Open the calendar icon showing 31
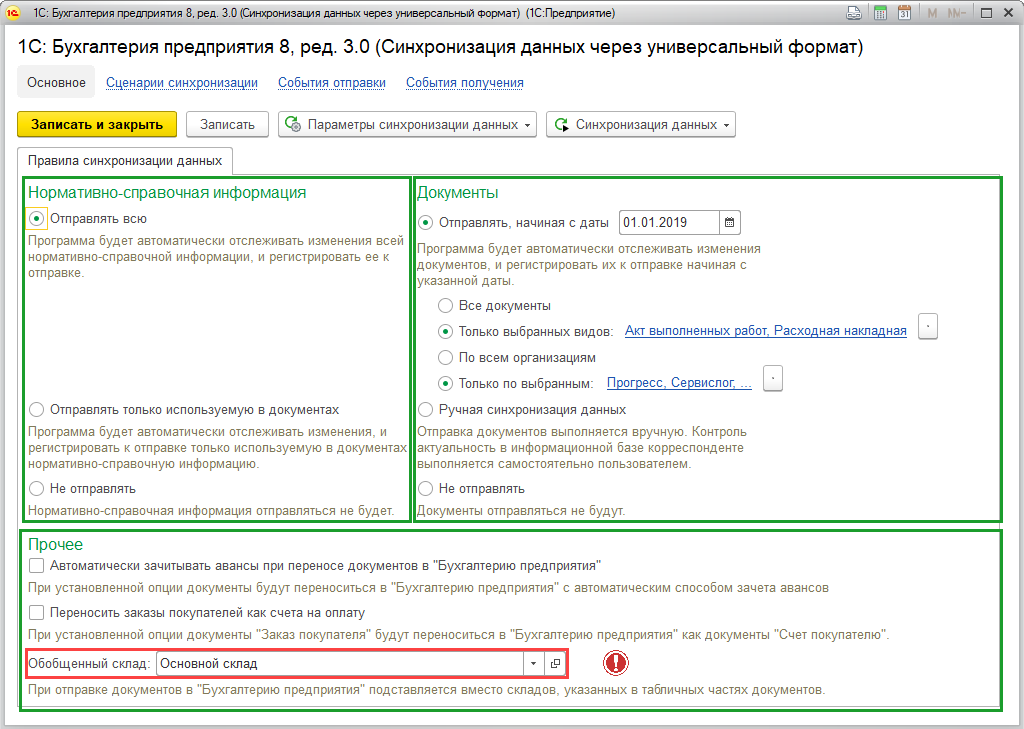The image size is (1024, 729). [x=904, y=14]
